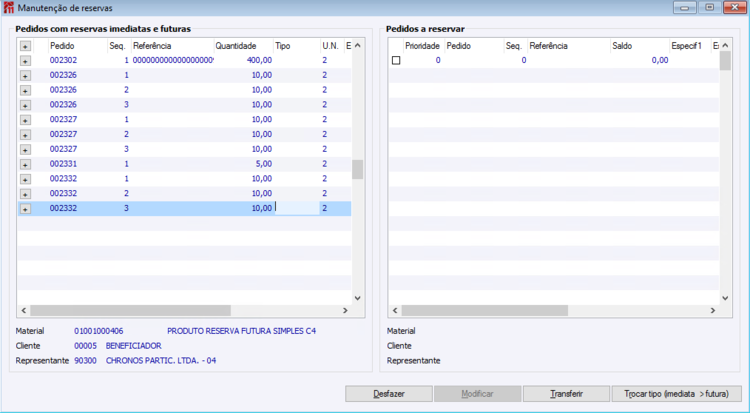
Task: Click right grid vertical scrollbar down arrow
Action: pyautogui.click(x=725, y=298)
